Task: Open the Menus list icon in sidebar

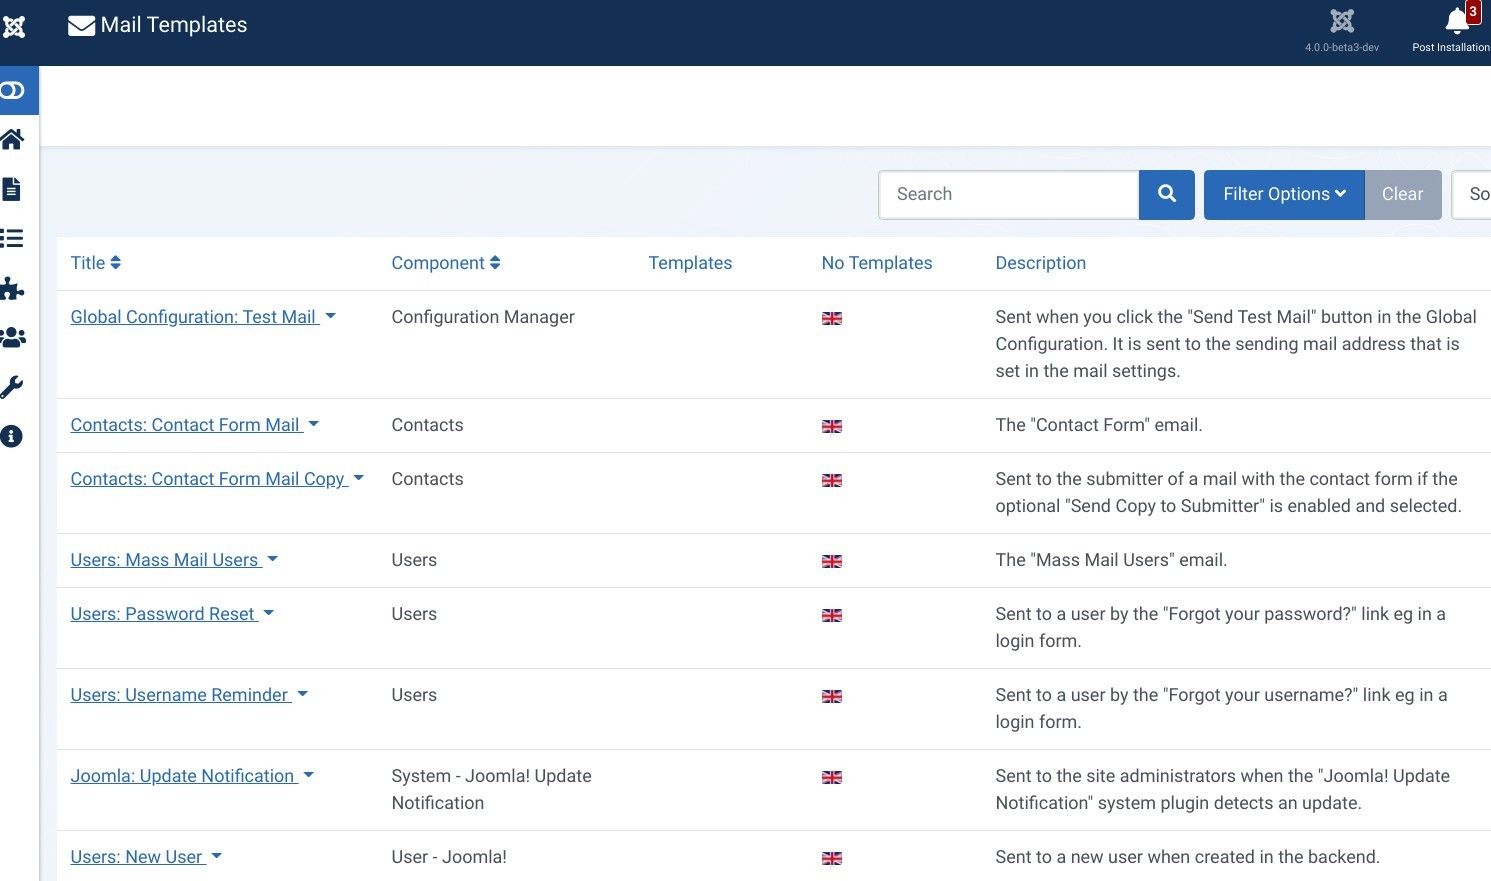Action: 12,238
